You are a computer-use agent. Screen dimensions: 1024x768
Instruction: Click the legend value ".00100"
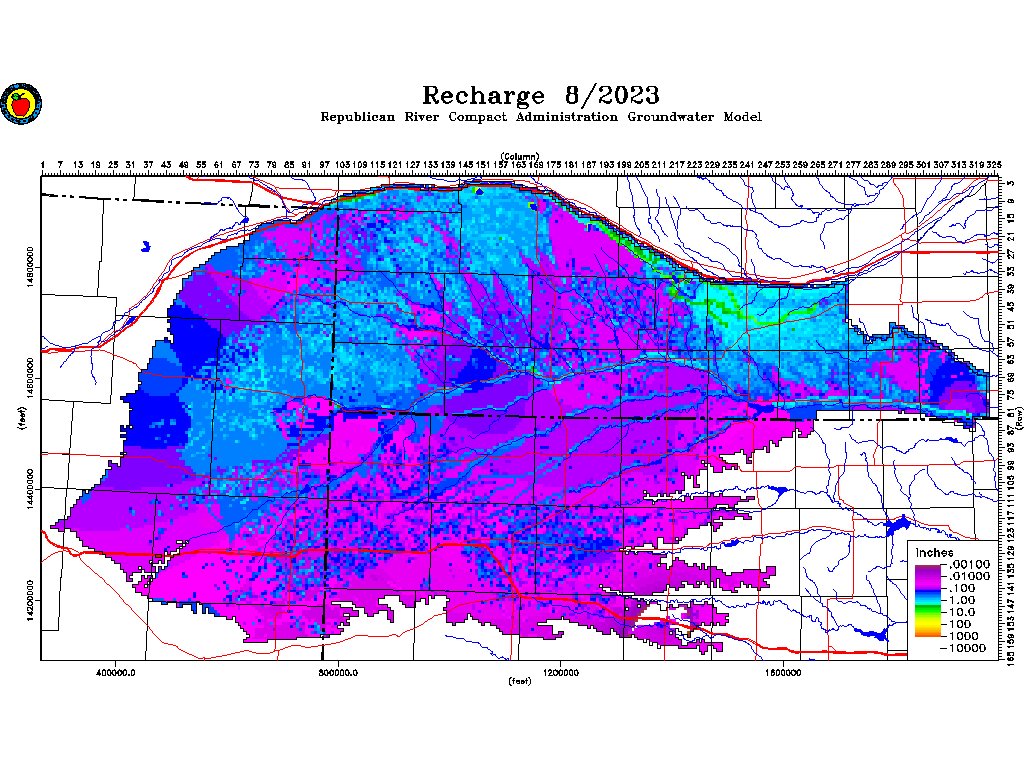[x=970, y=564]
